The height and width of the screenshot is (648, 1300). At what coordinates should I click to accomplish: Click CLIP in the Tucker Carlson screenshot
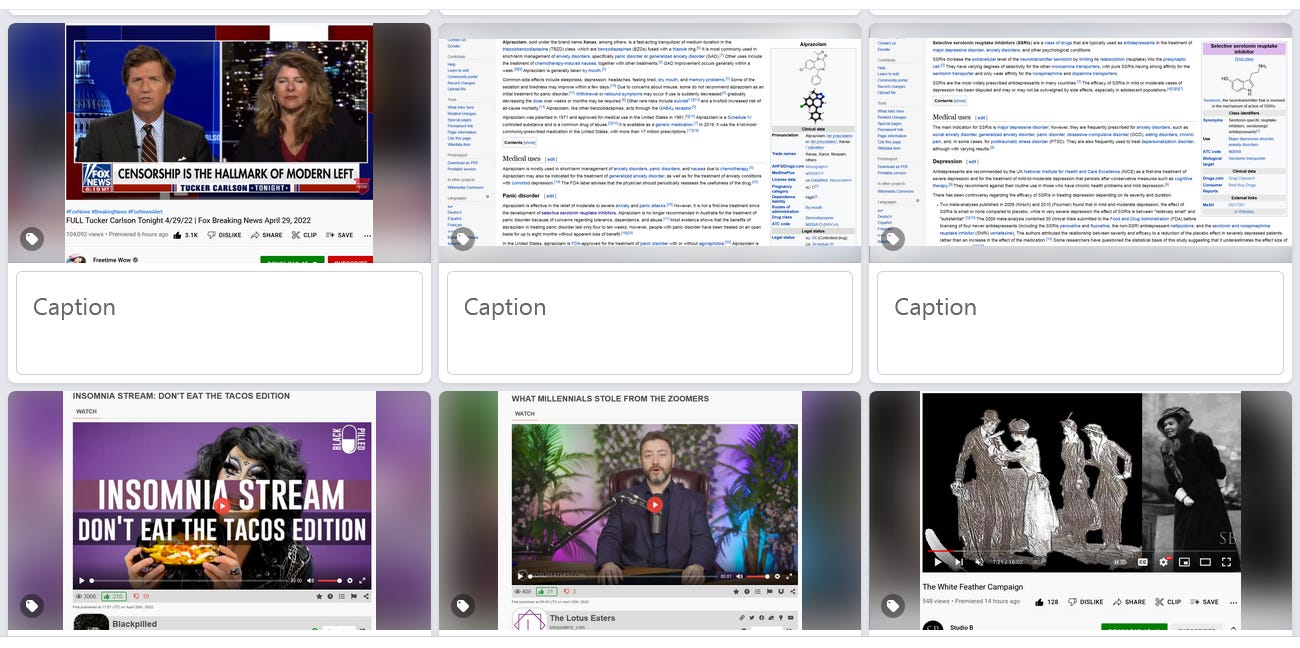click(x=304, y=235)
